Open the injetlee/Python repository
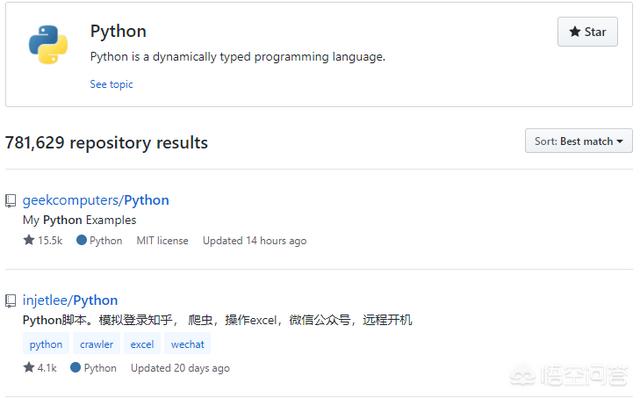 click(x=70, y=300)
